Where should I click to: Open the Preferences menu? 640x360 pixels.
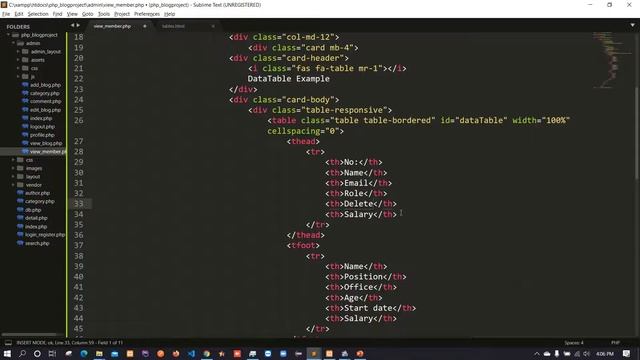(147, 14)
